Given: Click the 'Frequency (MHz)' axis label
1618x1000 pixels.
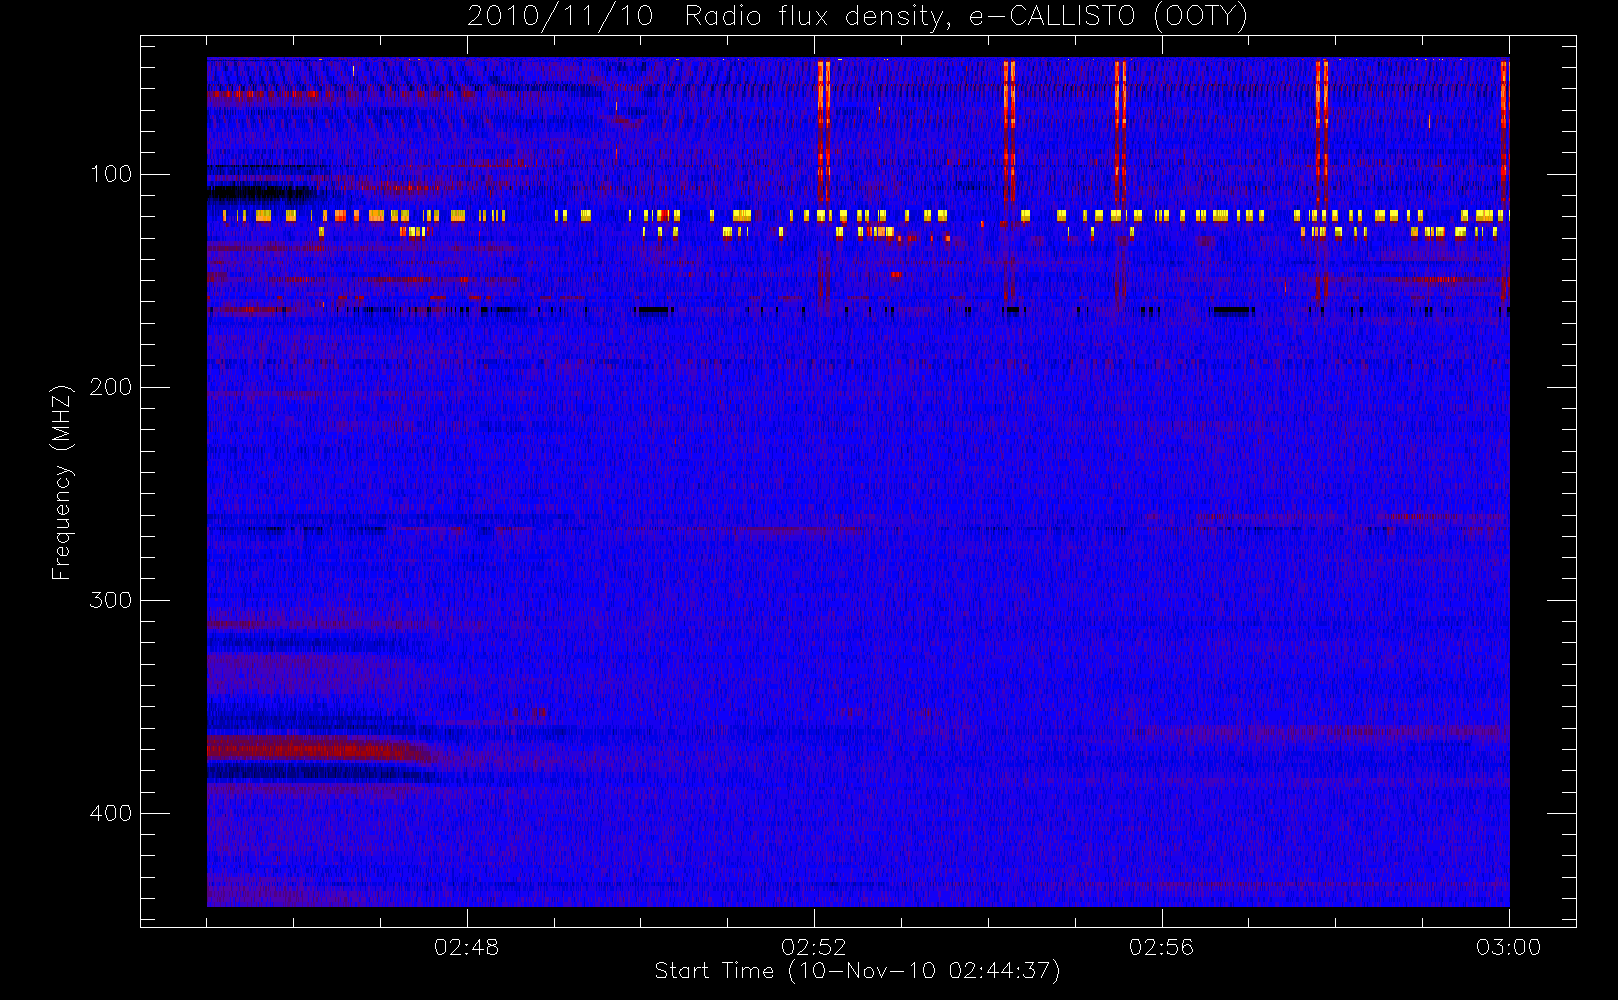Looking at the screenshot, I should 62,482.
